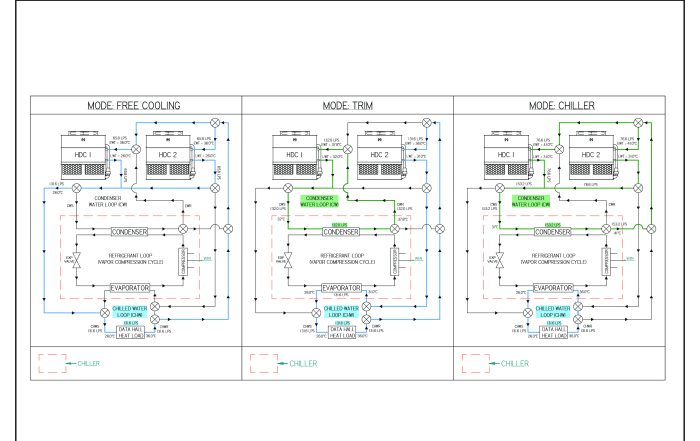700x441 pixels.
Task: Select HDC 2 tower in Chiller diagram
Action: point(592,155)
